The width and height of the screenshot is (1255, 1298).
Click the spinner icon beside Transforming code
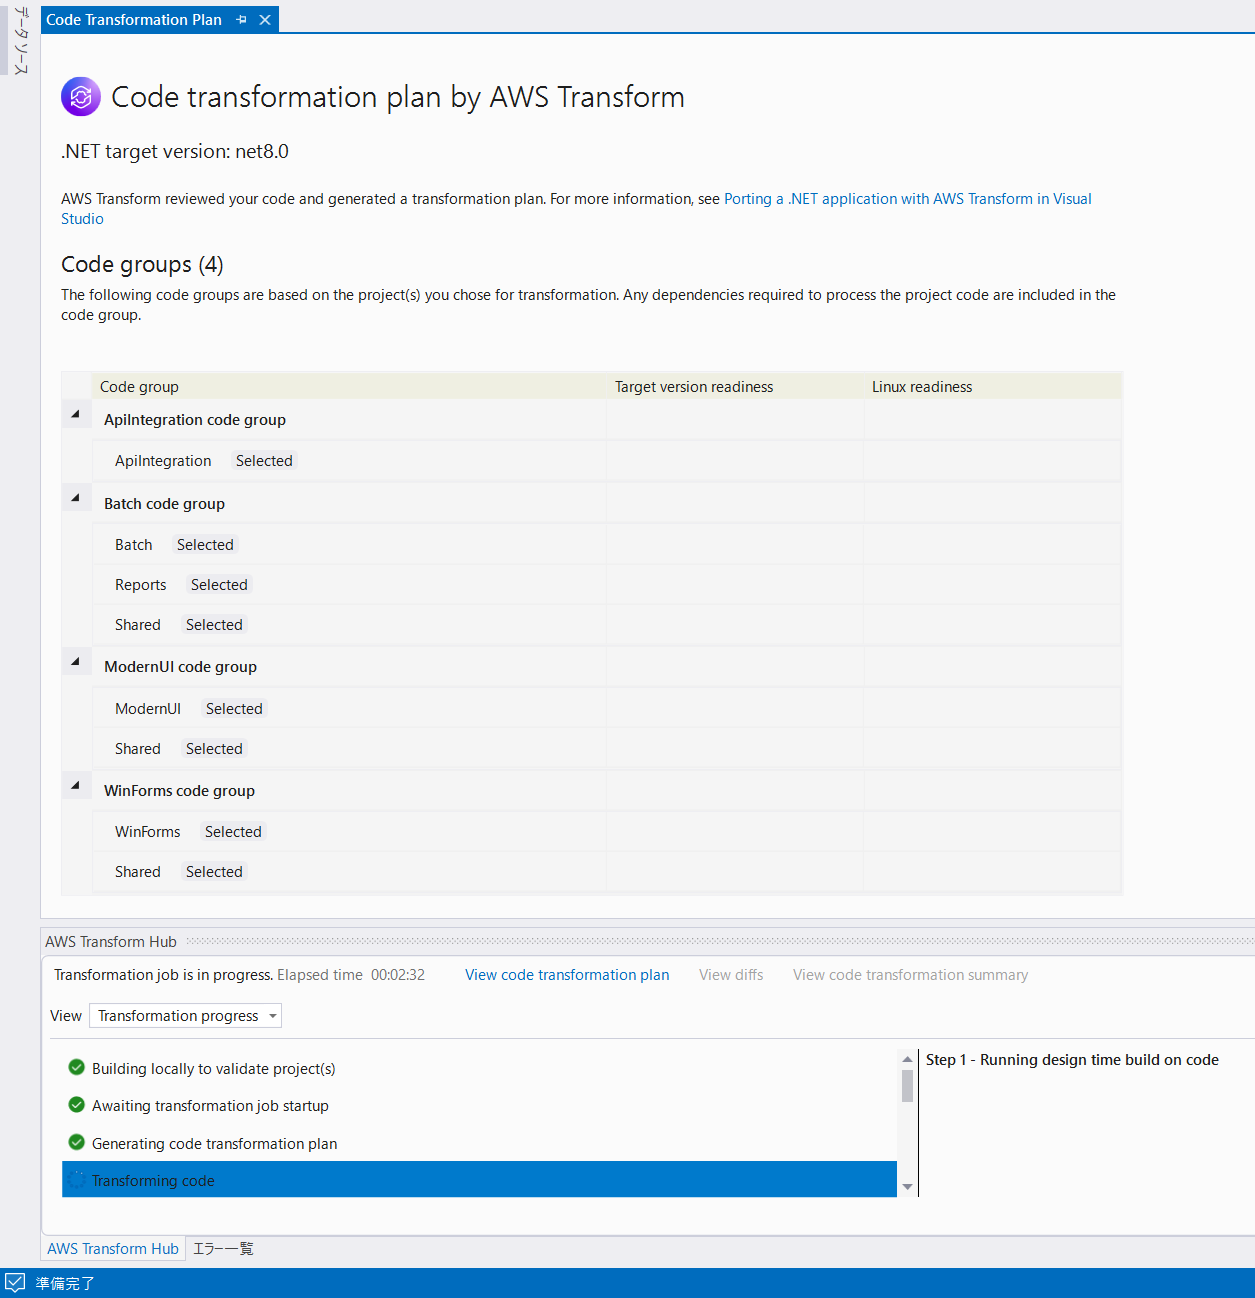[x=77, y=1180]
